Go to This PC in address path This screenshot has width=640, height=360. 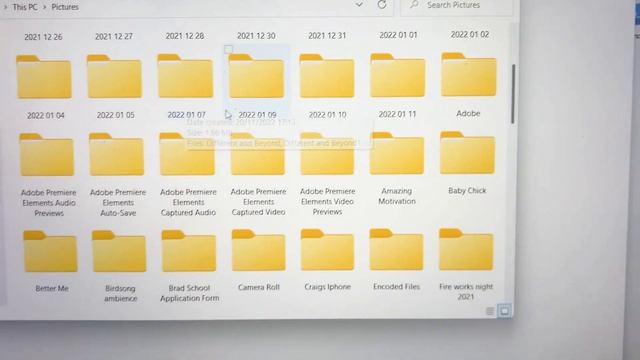(x=25, y=7)
